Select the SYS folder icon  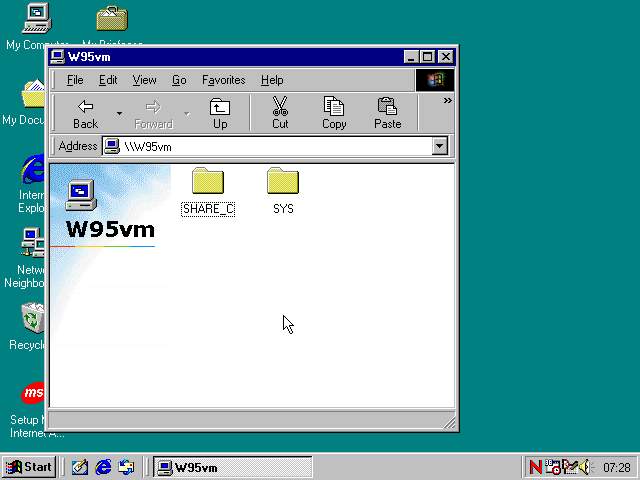283,180
